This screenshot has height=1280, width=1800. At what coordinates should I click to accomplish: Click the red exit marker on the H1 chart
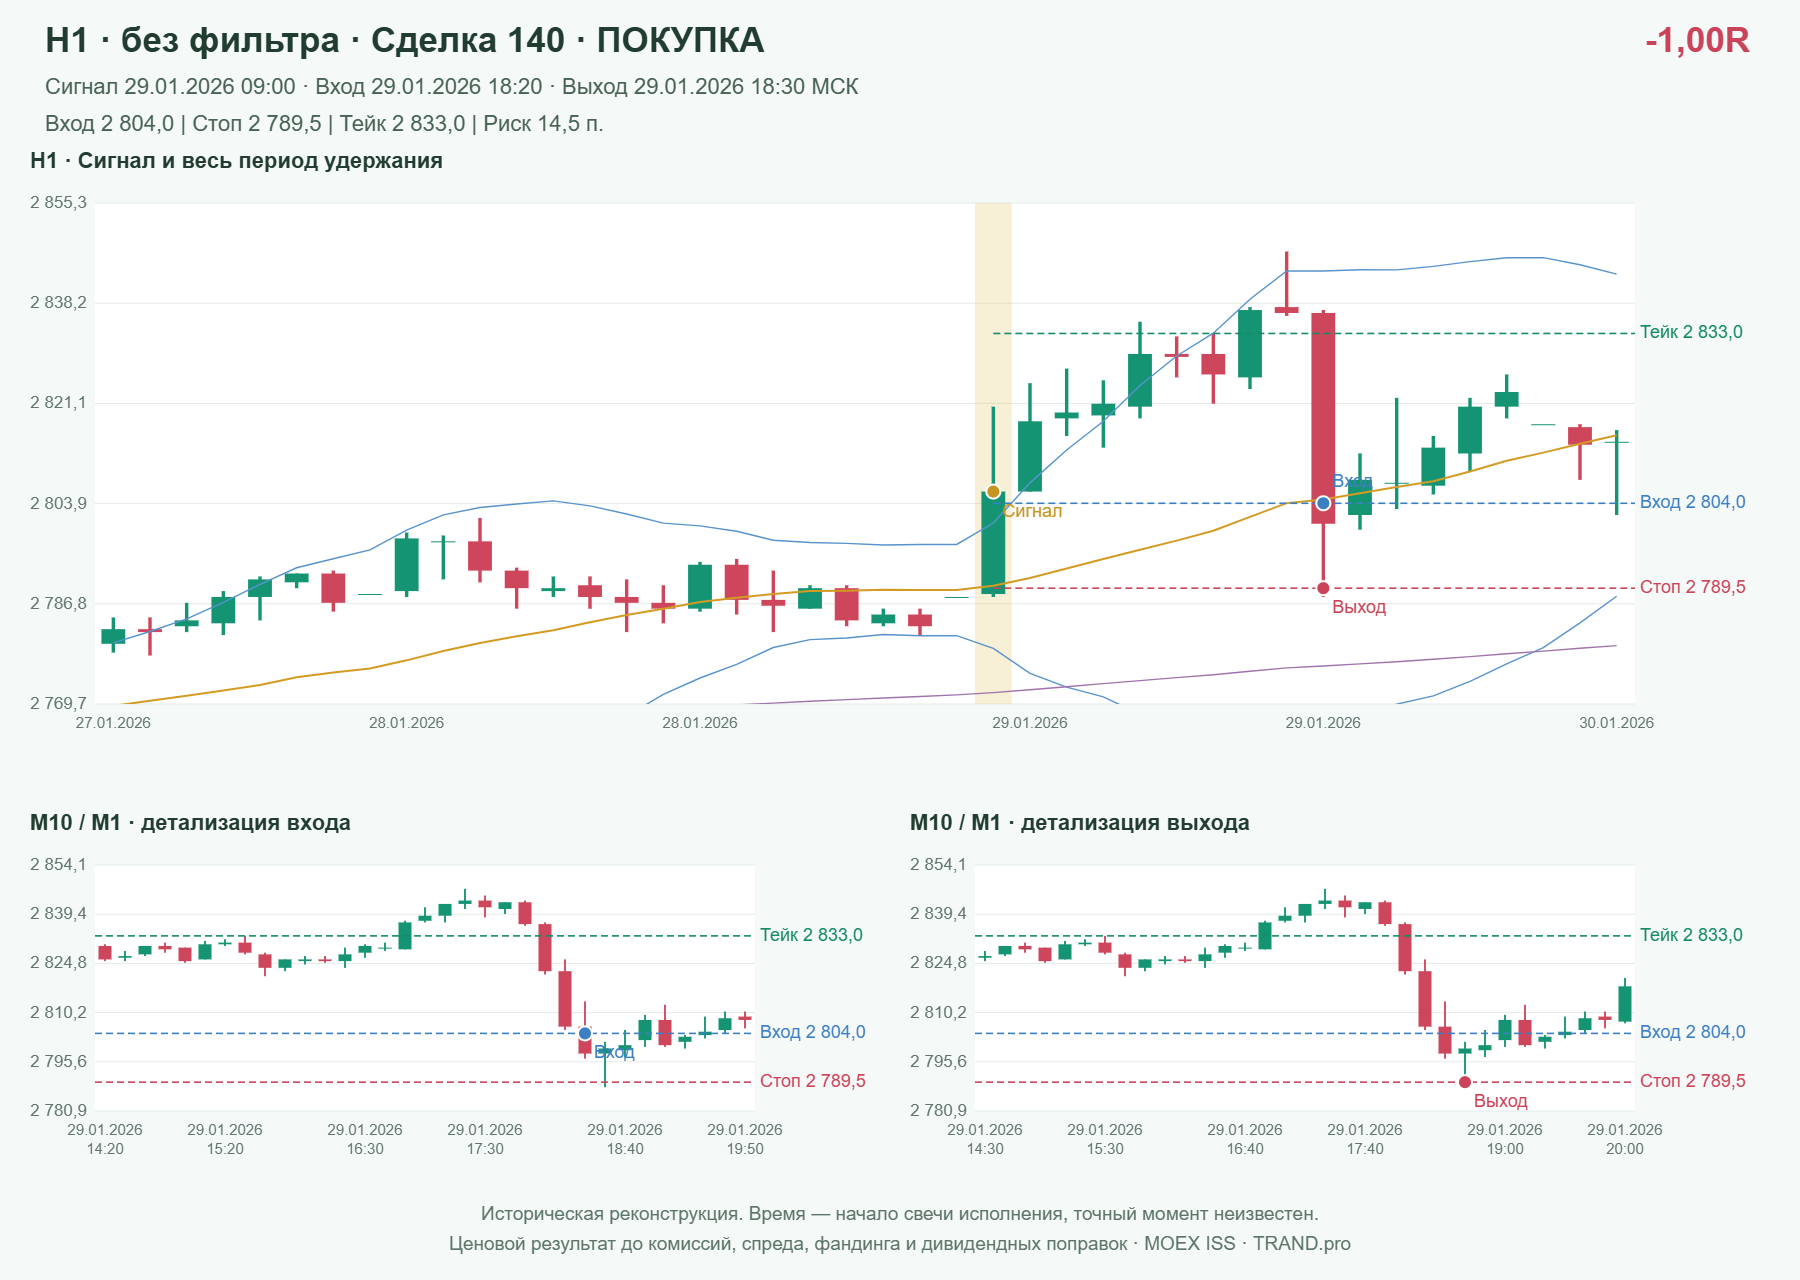coord(1323,588)
